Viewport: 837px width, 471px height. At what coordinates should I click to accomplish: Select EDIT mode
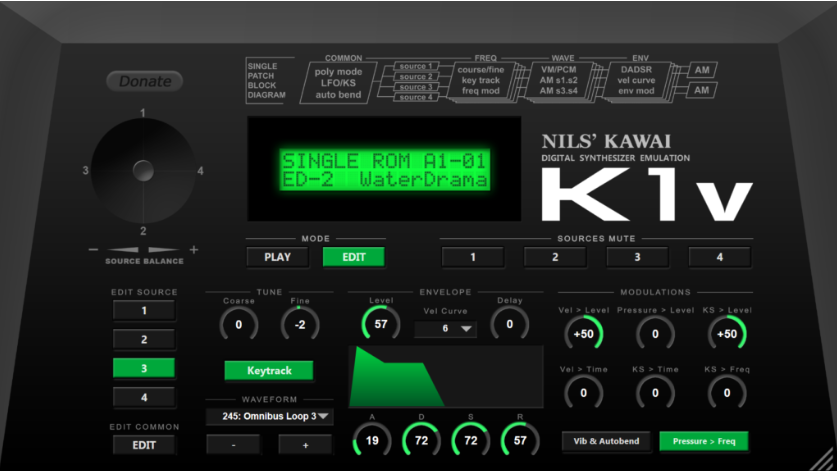(x=353, y=257)
